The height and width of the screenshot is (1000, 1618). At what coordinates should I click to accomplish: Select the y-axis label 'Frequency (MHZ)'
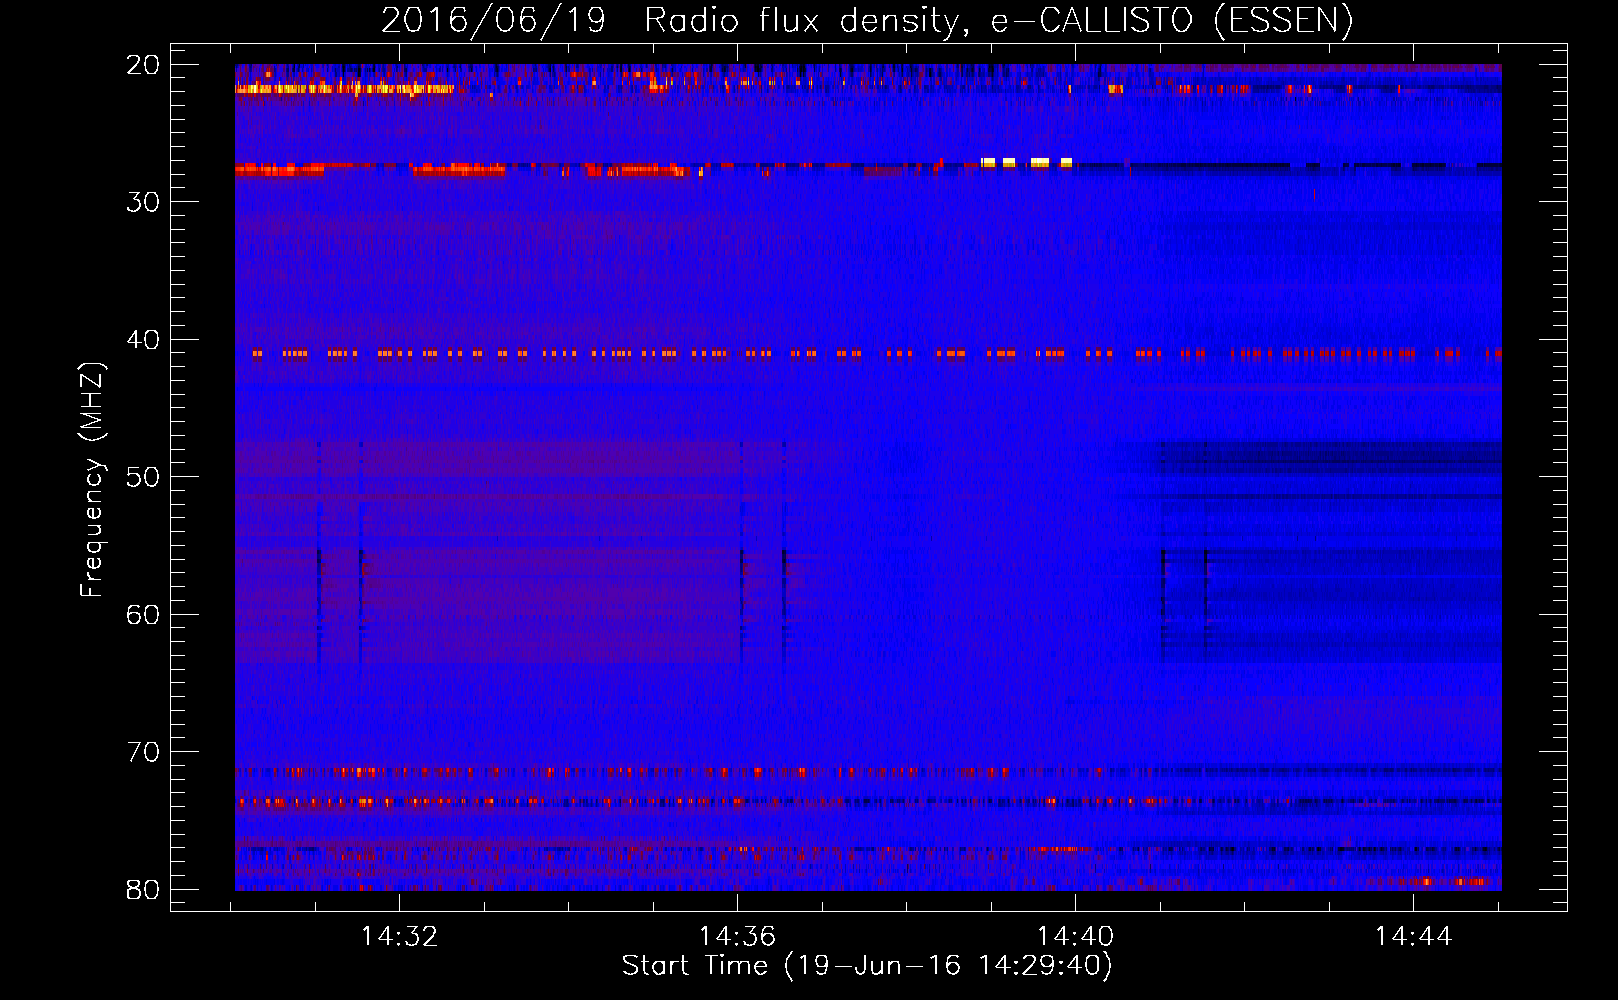[x=92, y=480]
